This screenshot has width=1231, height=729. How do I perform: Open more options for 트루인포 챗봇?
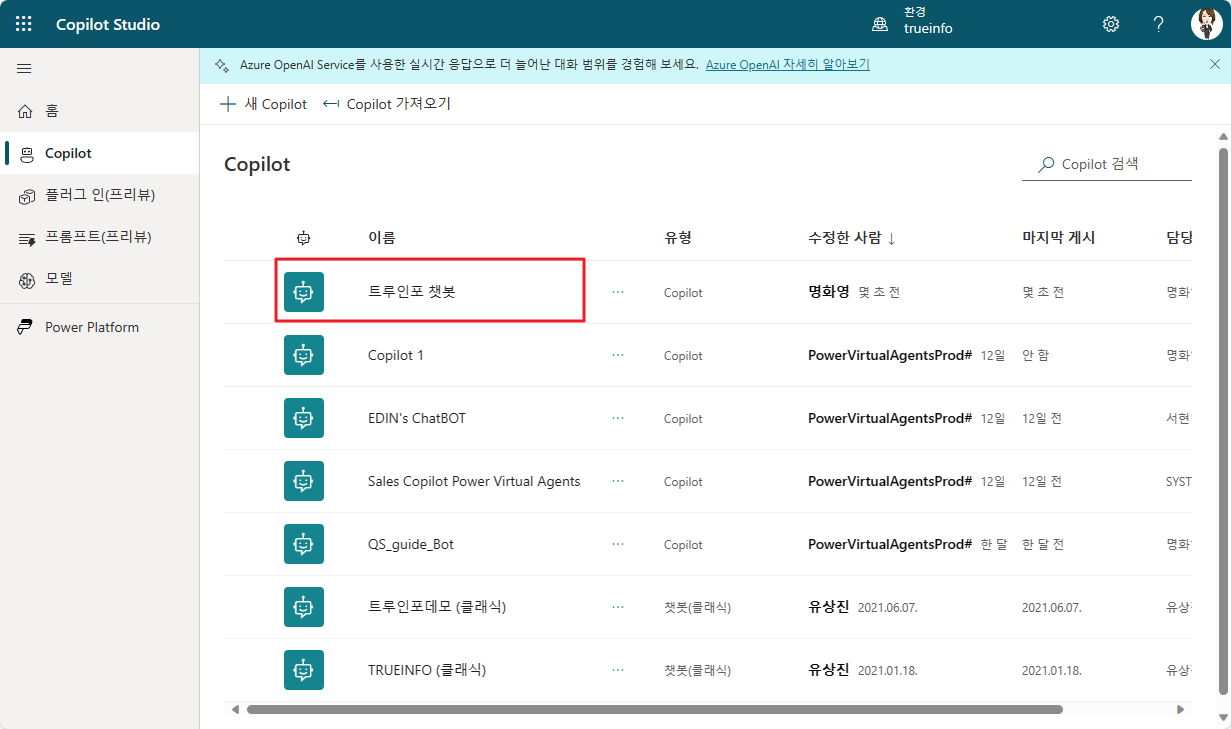tap(618, 292)
